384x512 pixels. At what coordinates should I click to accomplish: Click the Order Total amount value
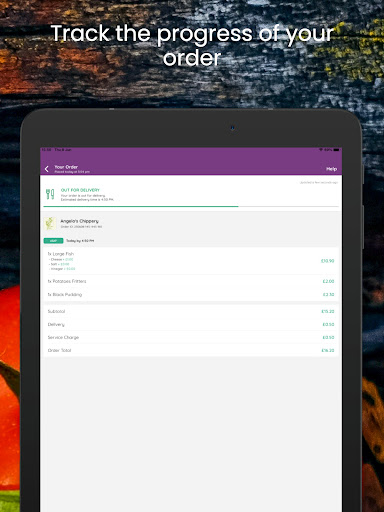click(328, 350)
